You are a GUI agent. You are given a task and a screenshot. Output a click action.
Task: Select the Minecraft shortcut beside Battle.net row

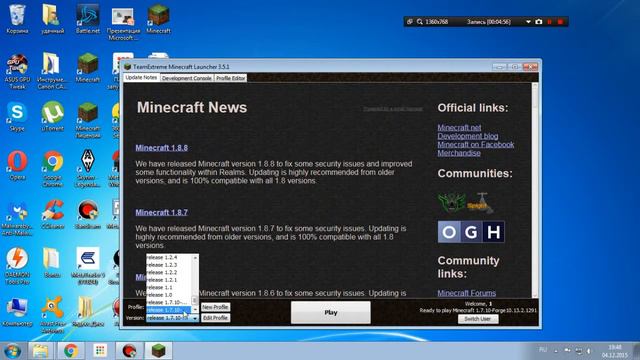coord(158,18)
